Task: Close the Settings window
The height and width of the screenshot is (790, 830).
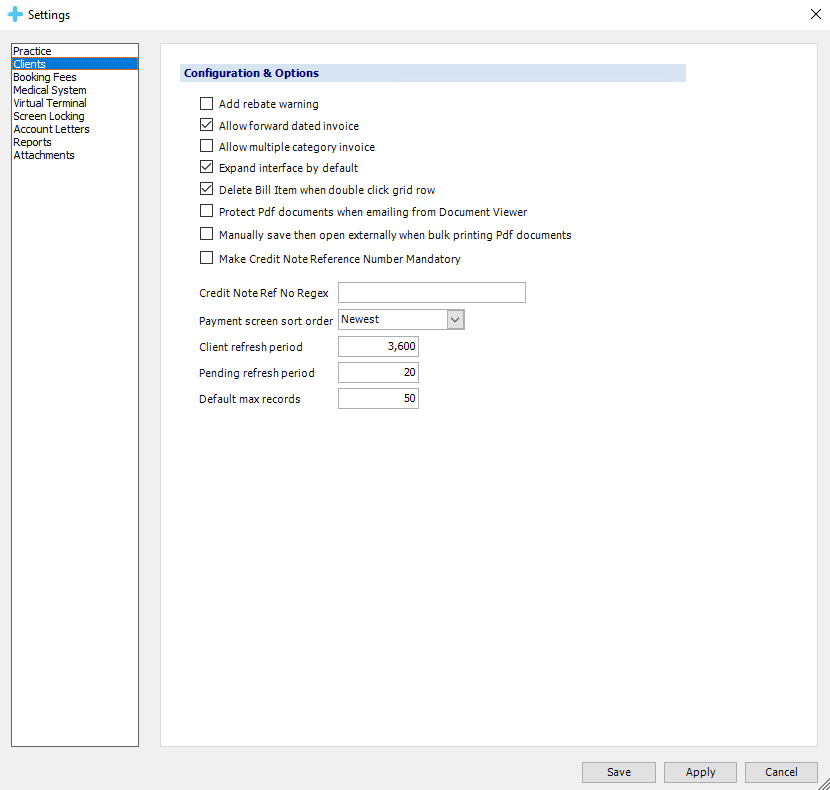Action: (x=814, y=14)
